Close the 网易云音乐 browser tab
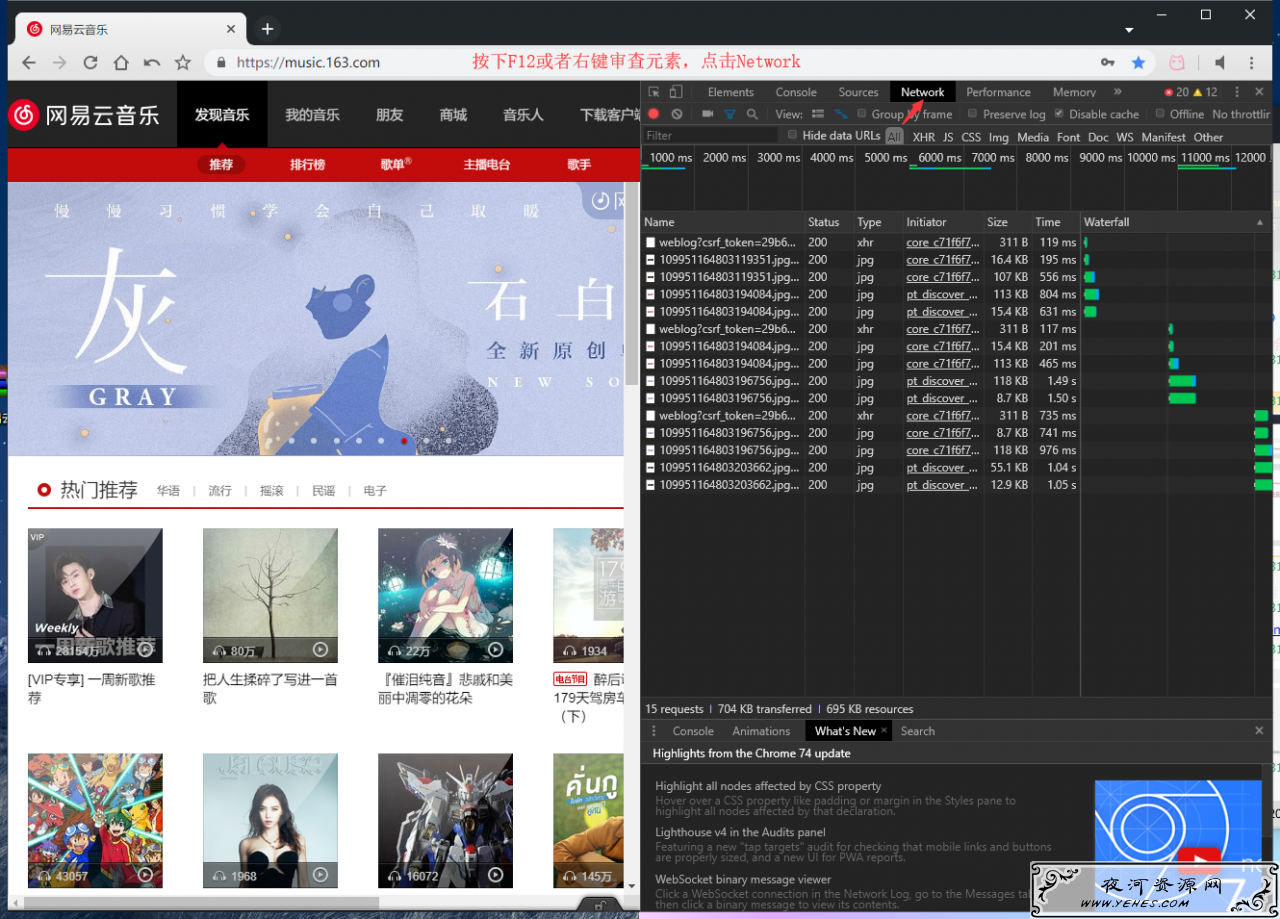The width and height of the screenshot is (1280, 919). [231, 29]
